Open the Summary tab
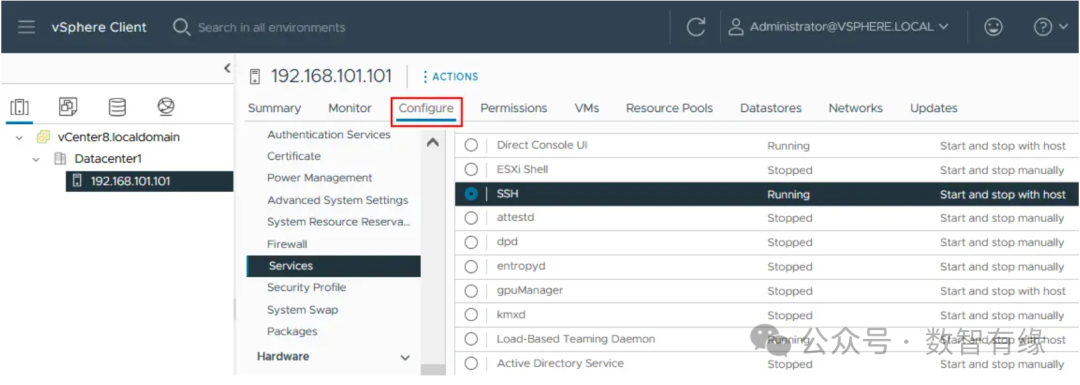This screenshot has width=1080, height=385. coord(274,108)
